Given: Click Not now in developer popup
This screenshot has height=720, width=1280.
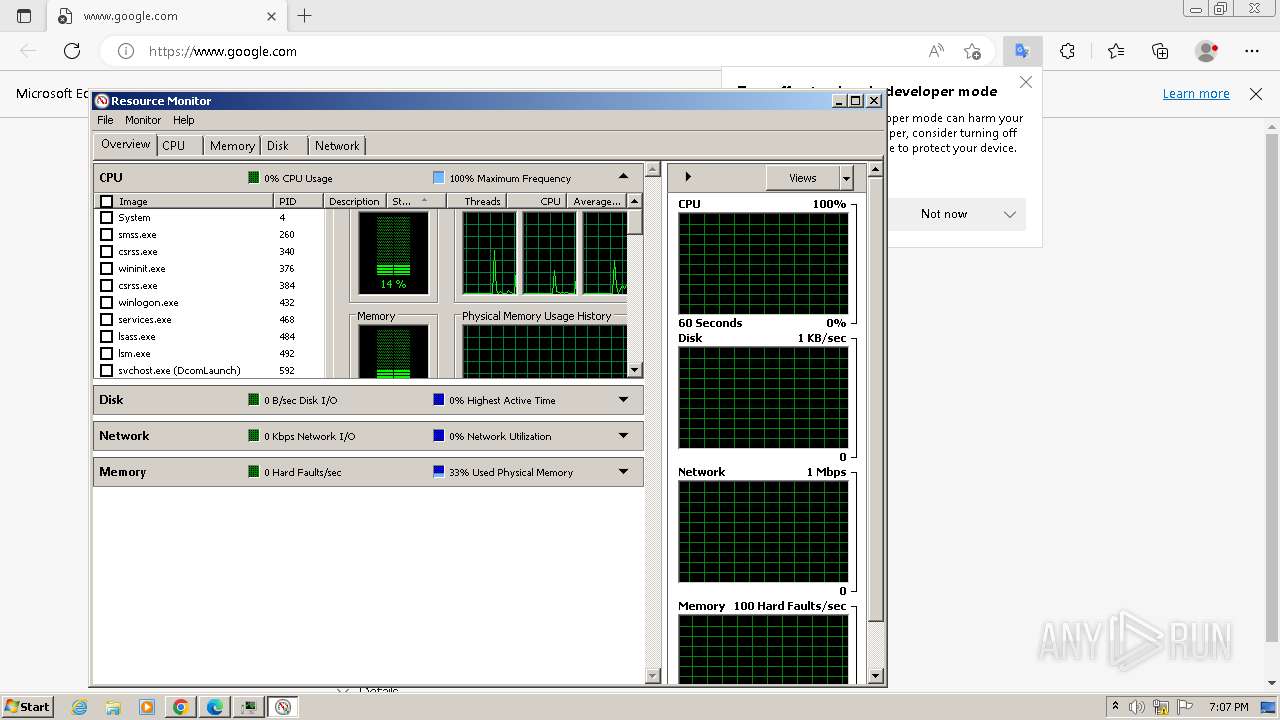Looking at the screenshot, I should tap(944, 214).
